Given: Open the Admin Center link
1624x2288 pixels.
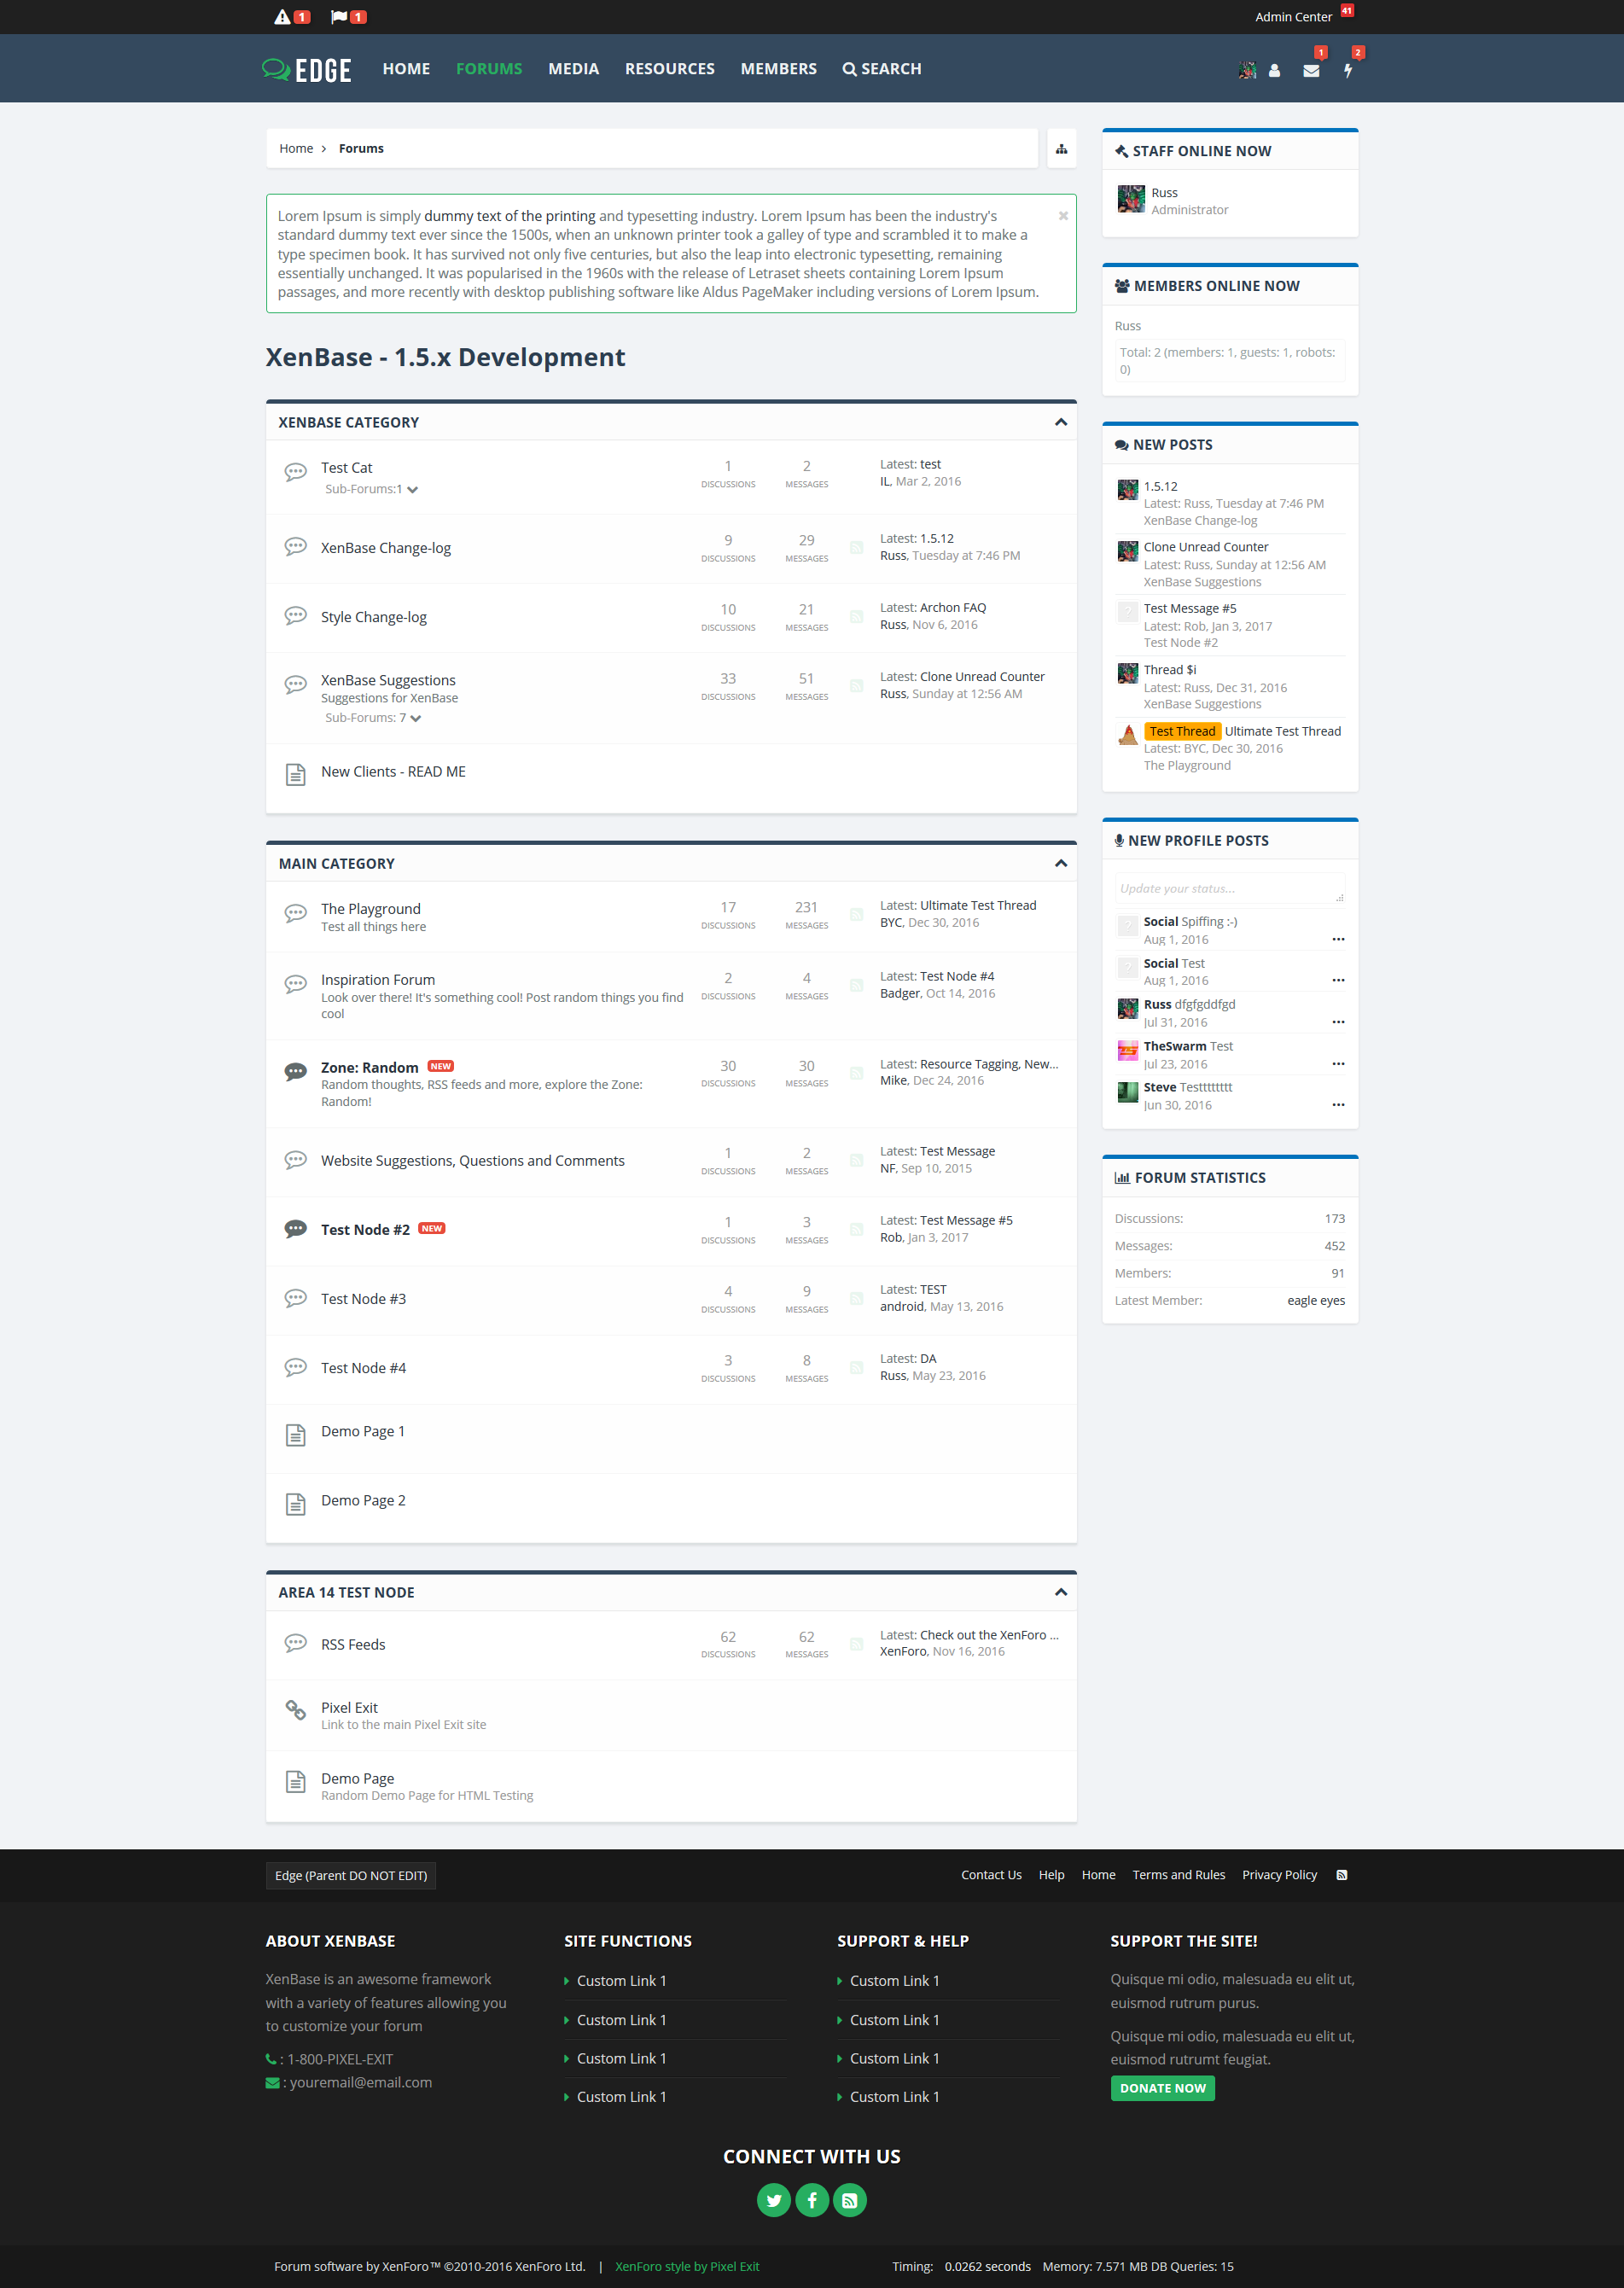Looking at the screenshot, I should [x=1293, y=17].
